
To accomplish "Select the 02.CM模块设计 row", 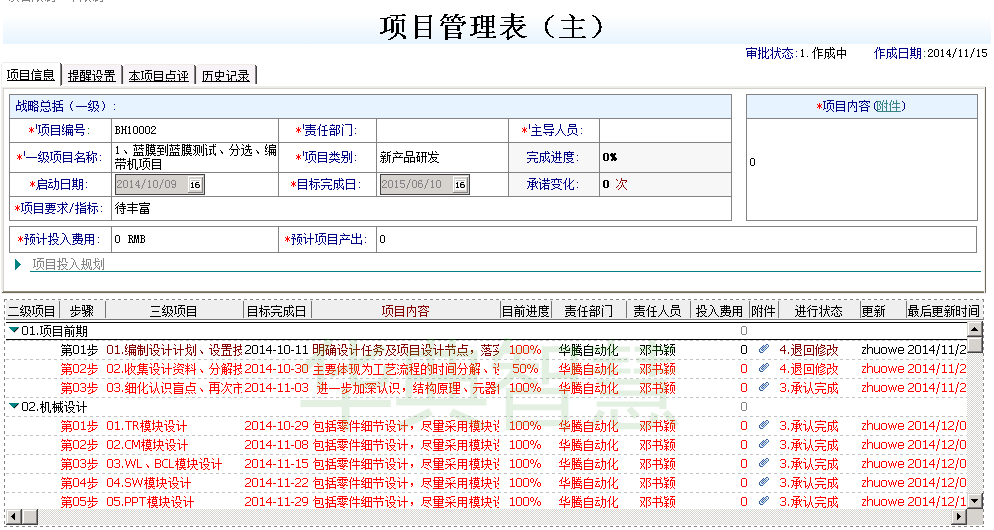I will 486,444.
